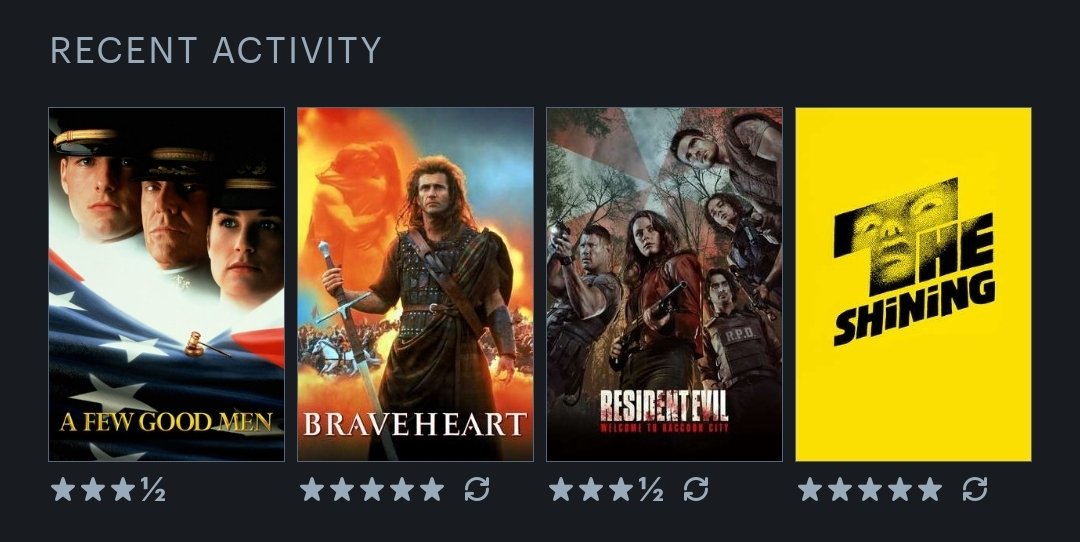Open the Resident Evil Raccoon City poster
This screenshot has height=542, width=1080.
click(665, 284)
